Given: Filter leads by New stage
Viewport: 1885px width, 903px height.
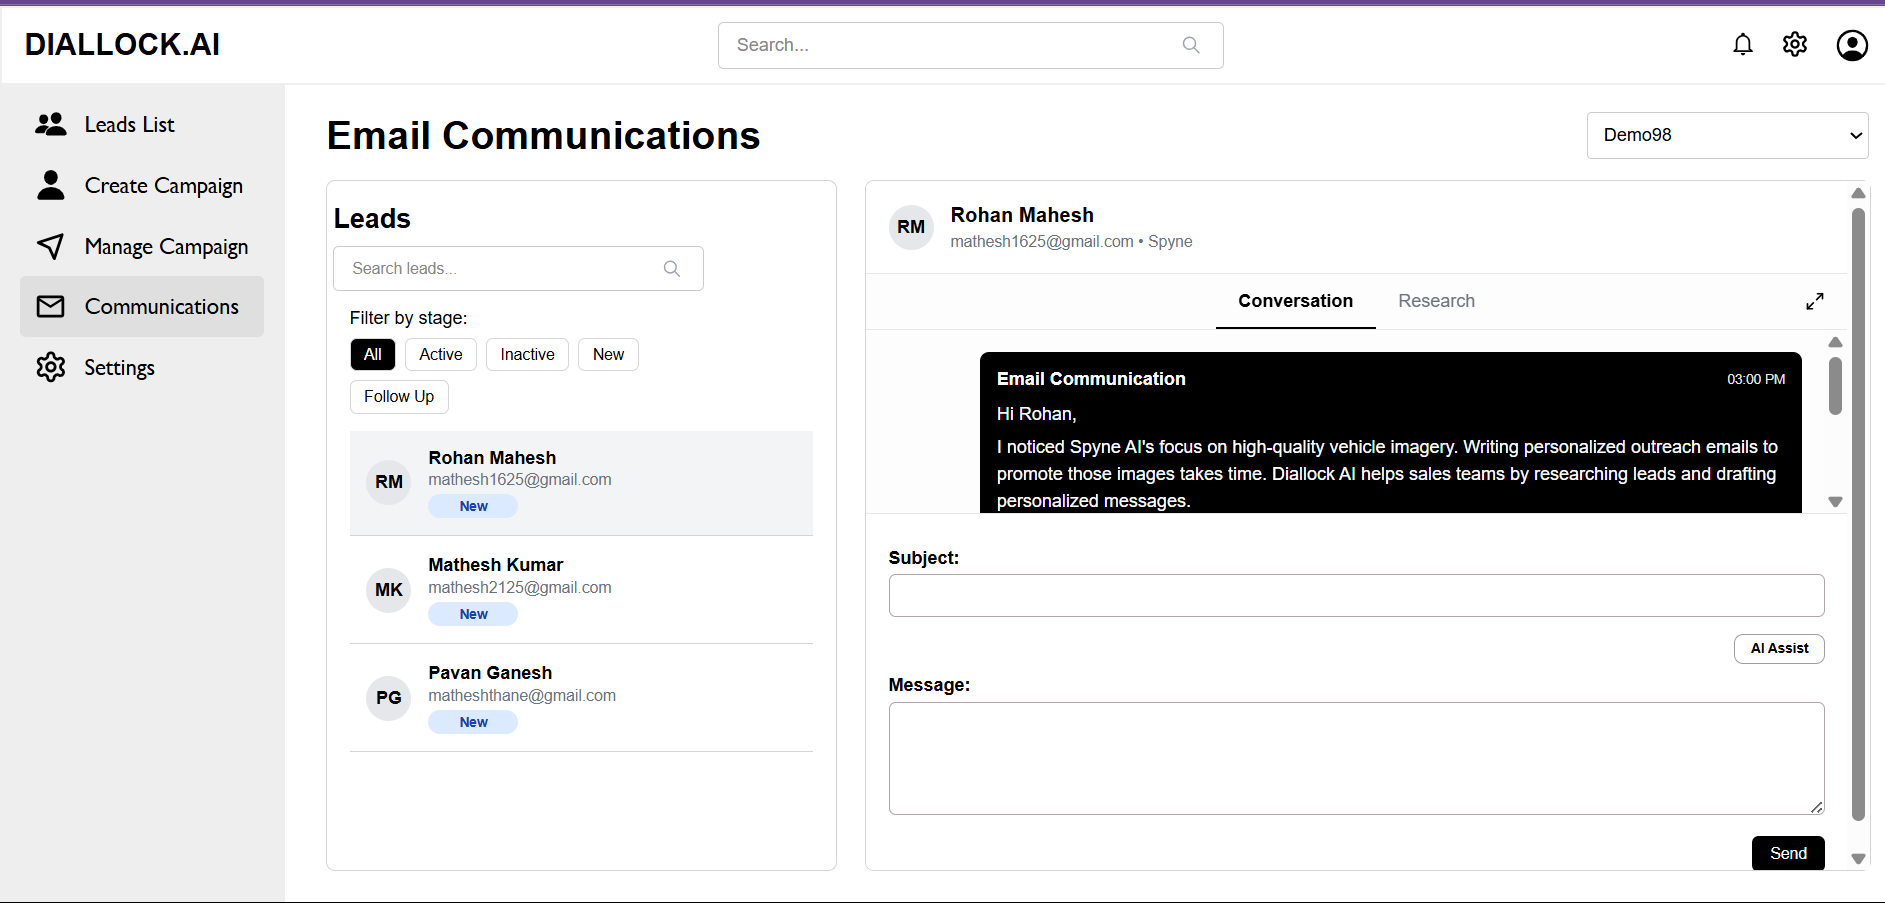Looking at the screenshot, I should (x=608, y=354).
